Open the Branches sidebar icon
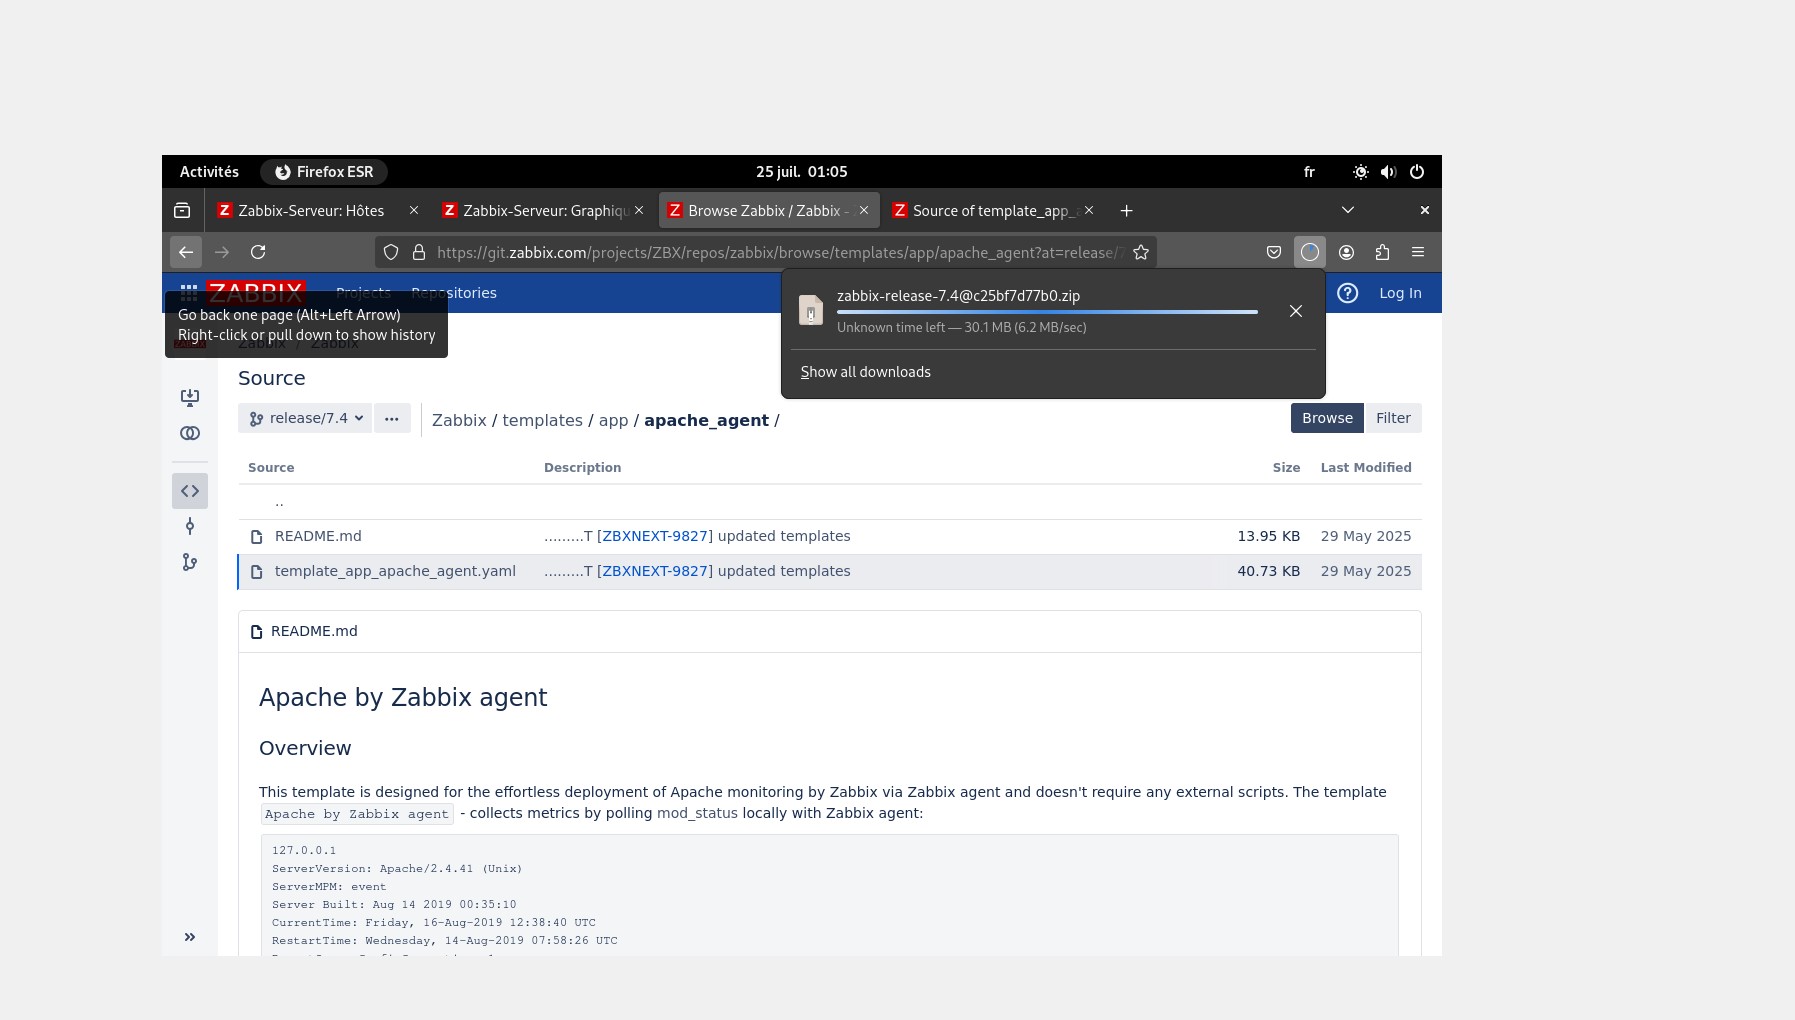Screen dimensions: 1795x1020 (x=189, y=563)
